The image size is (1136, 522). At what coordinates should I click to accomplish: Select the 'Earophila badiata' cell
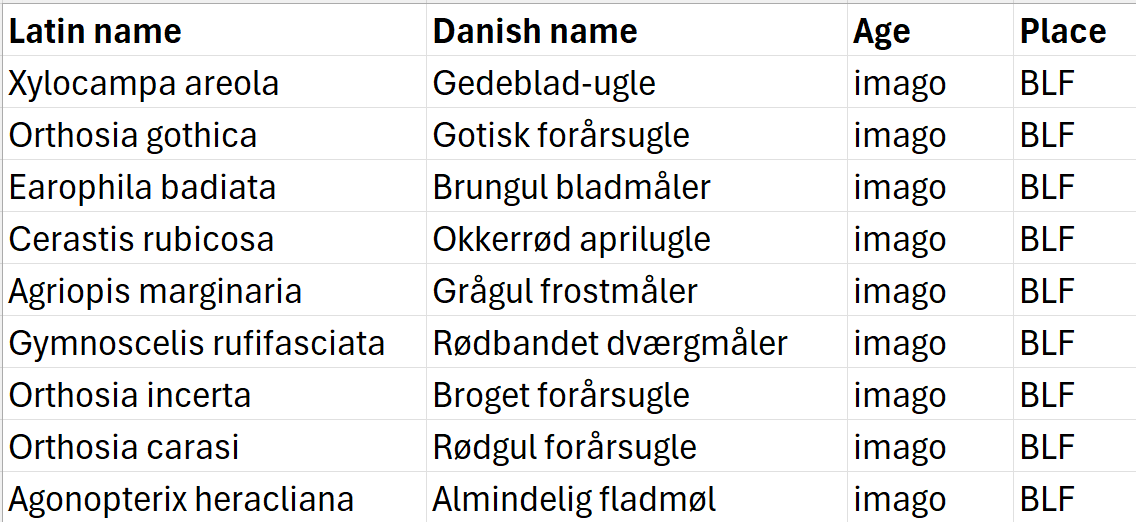tap(142, 187)
